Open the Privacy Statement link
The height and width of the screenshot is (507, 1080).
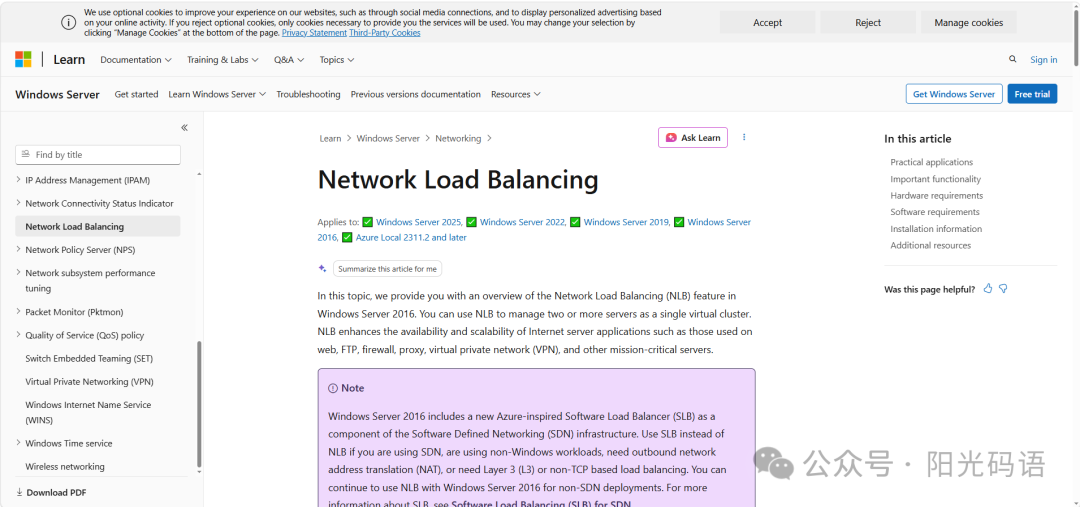(x=314, y=32)
